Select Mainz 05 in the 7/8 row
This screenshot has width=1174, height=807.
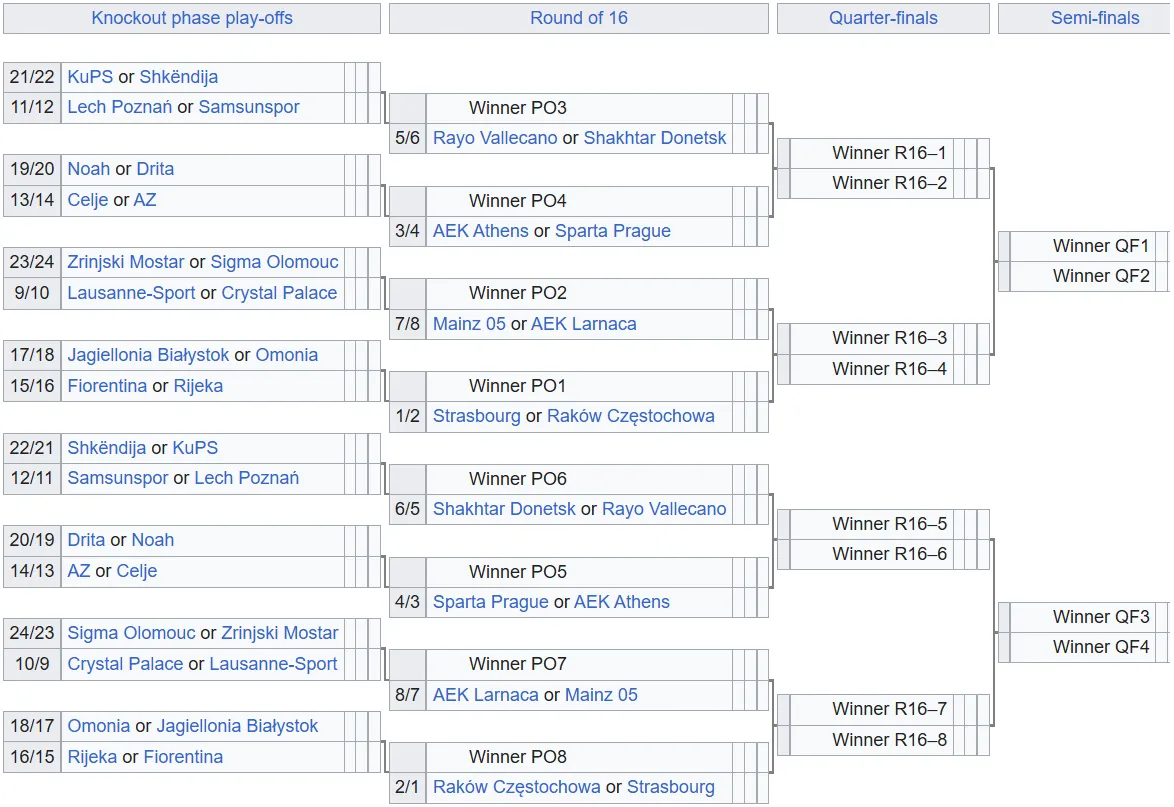[x=469, y=324]
